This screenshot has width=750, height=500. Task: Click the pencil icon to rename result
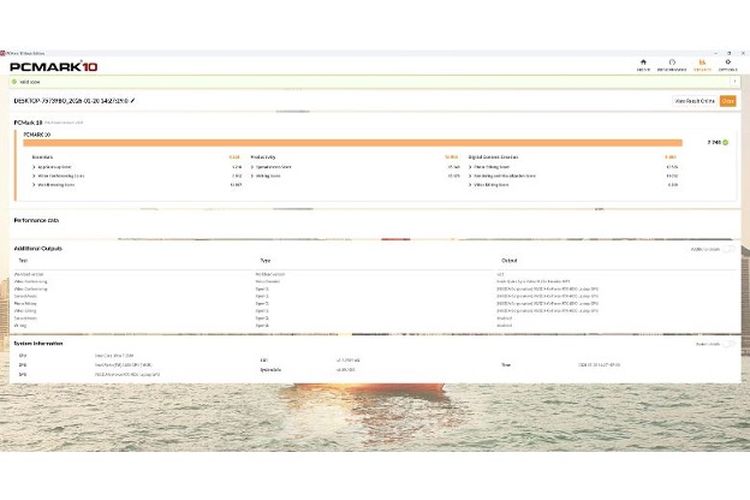tap(132, 101)
